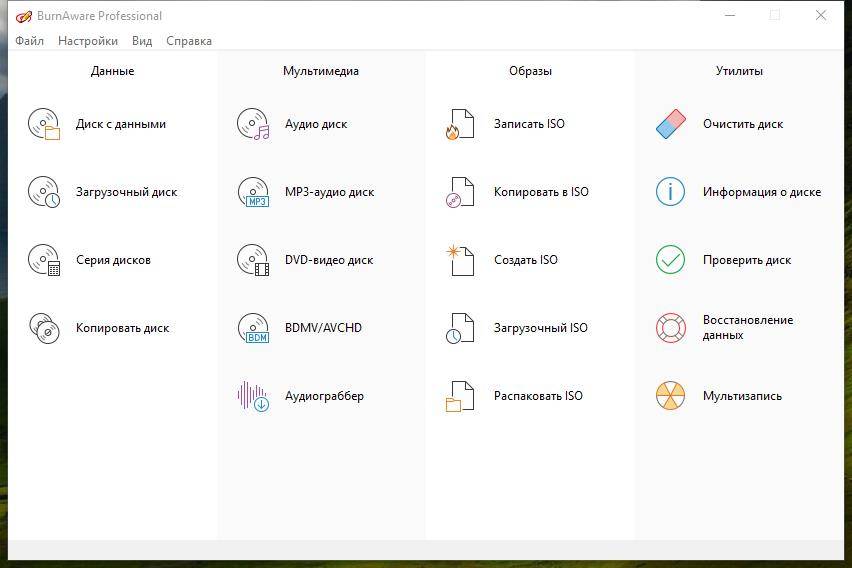Launch the Verify Disc (Проверить диск) checkmark icon

(671, 260)
